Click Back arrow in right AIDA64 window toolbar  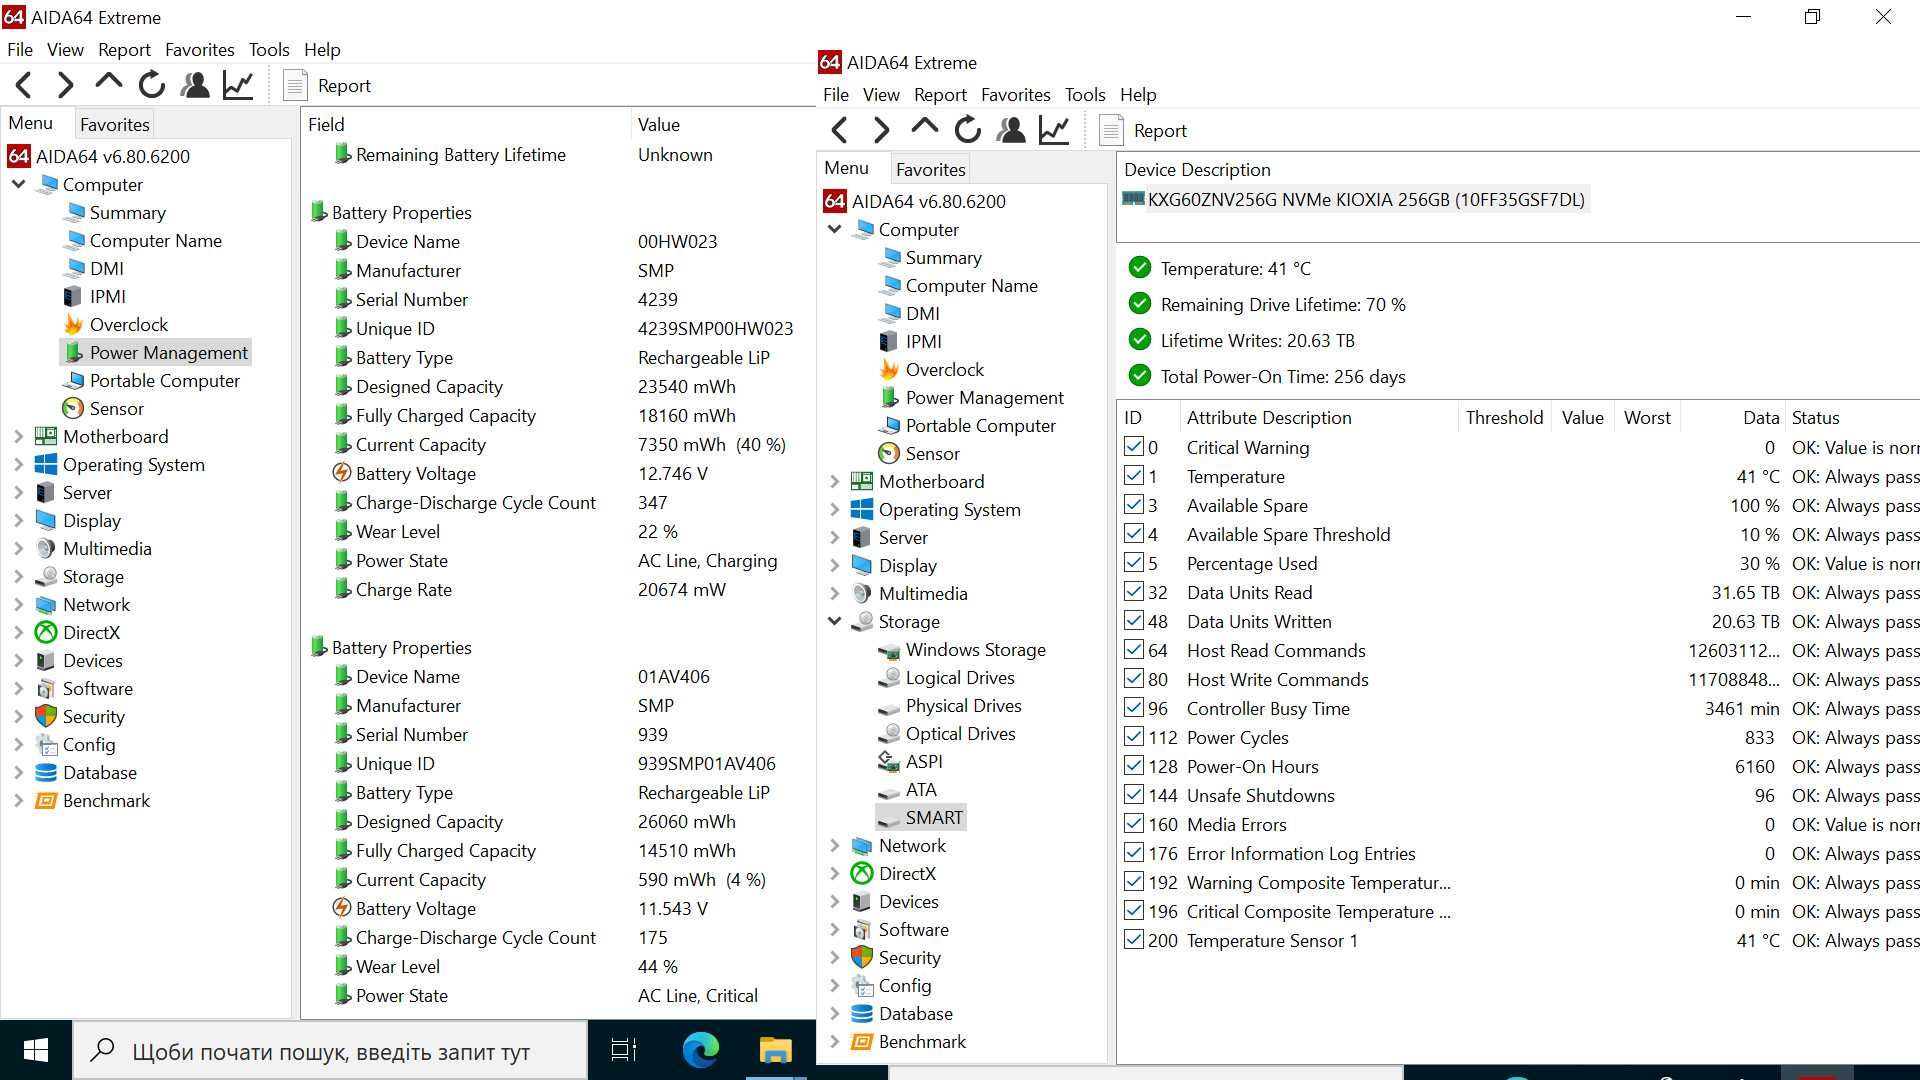pyautogui.click(x=840, y=130)
